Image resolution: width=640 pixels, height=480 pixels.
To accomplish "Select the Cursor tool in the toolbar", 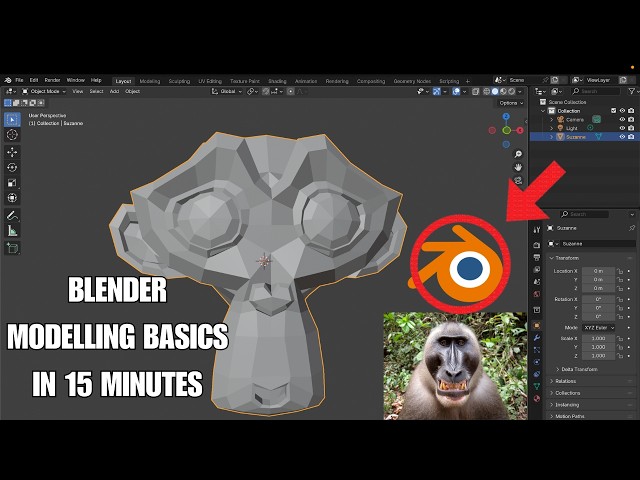I will pyautogui.click(x=12, y=135).
